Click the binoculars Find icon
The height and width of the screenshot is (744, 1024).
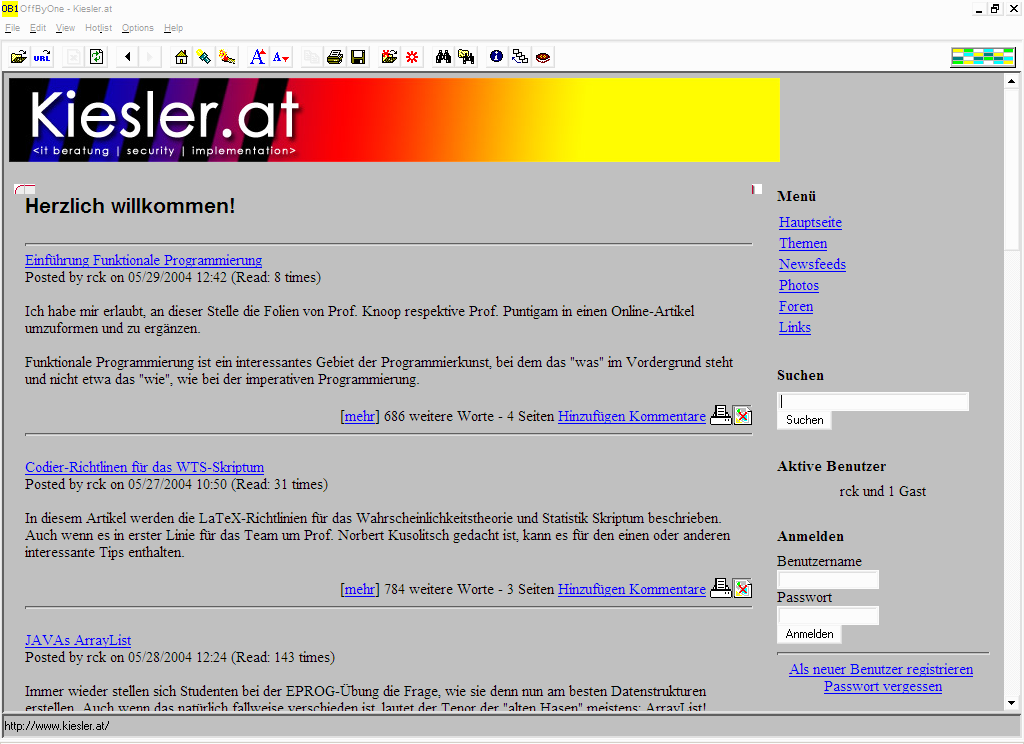point(443,57)
